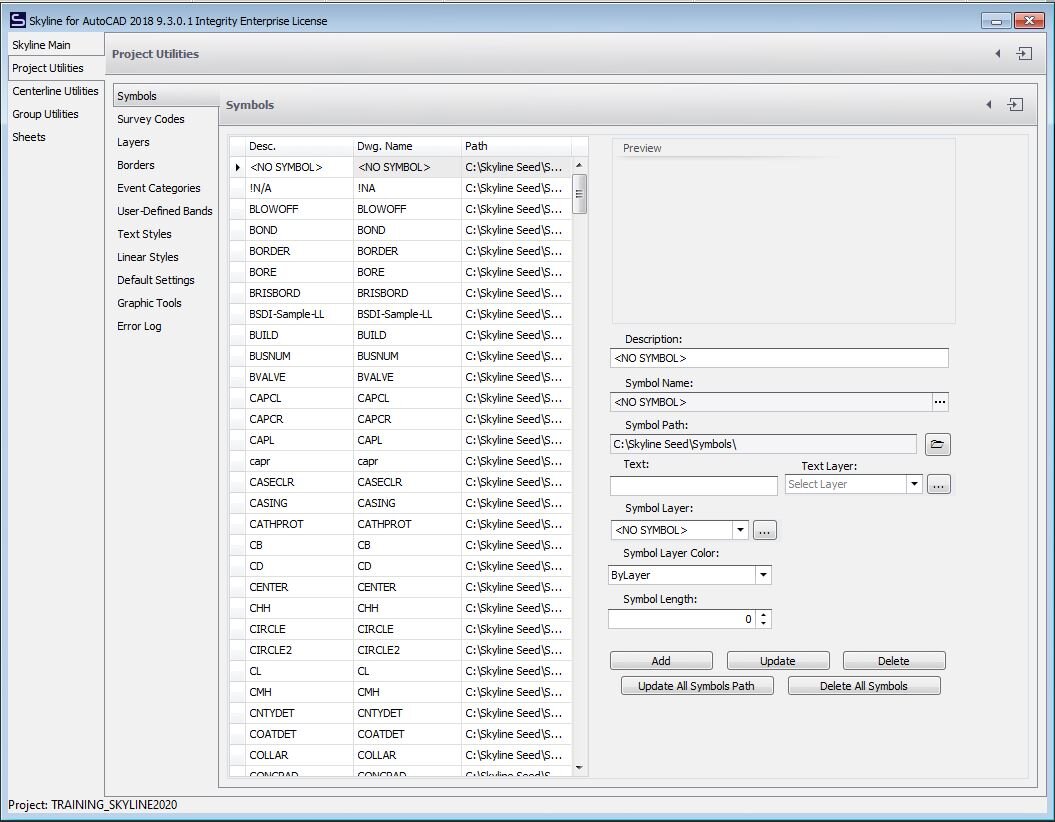Sort by Dwg. Name column header
The height and width of the screenshot is (822, 1055).
(x=407, y=146)
